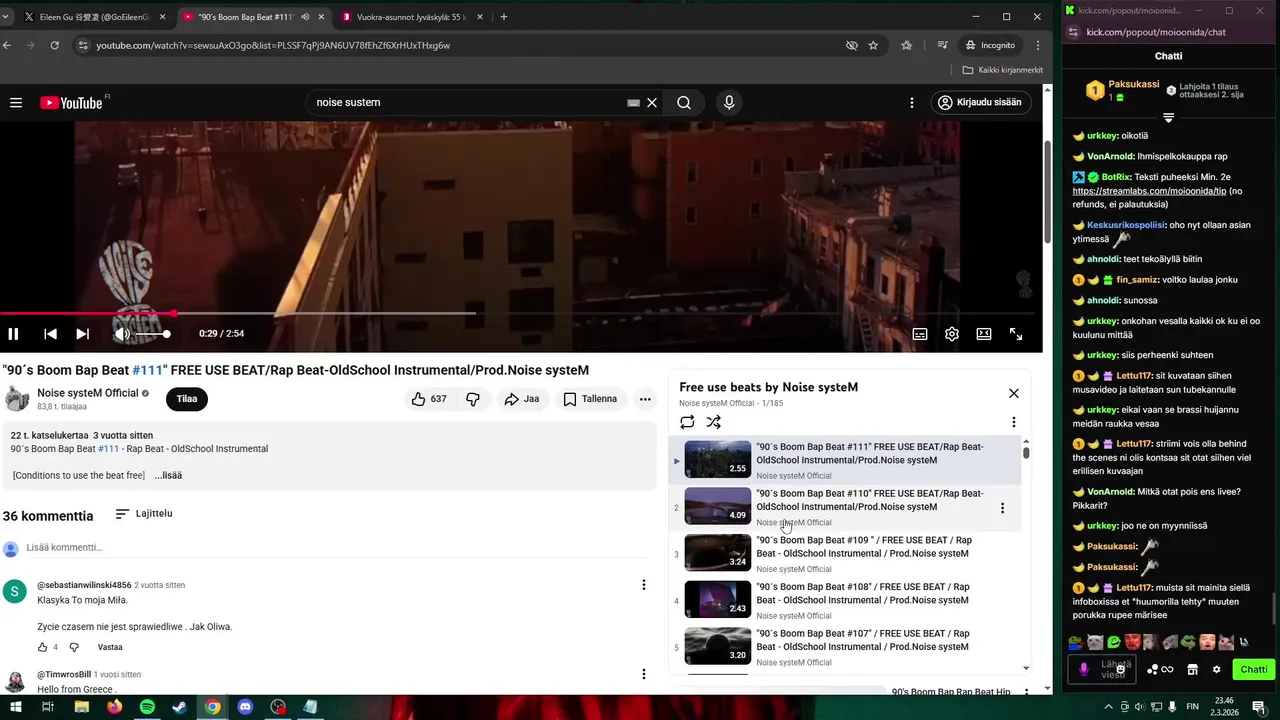Switch to theater mode view

(x=984, y=334)
